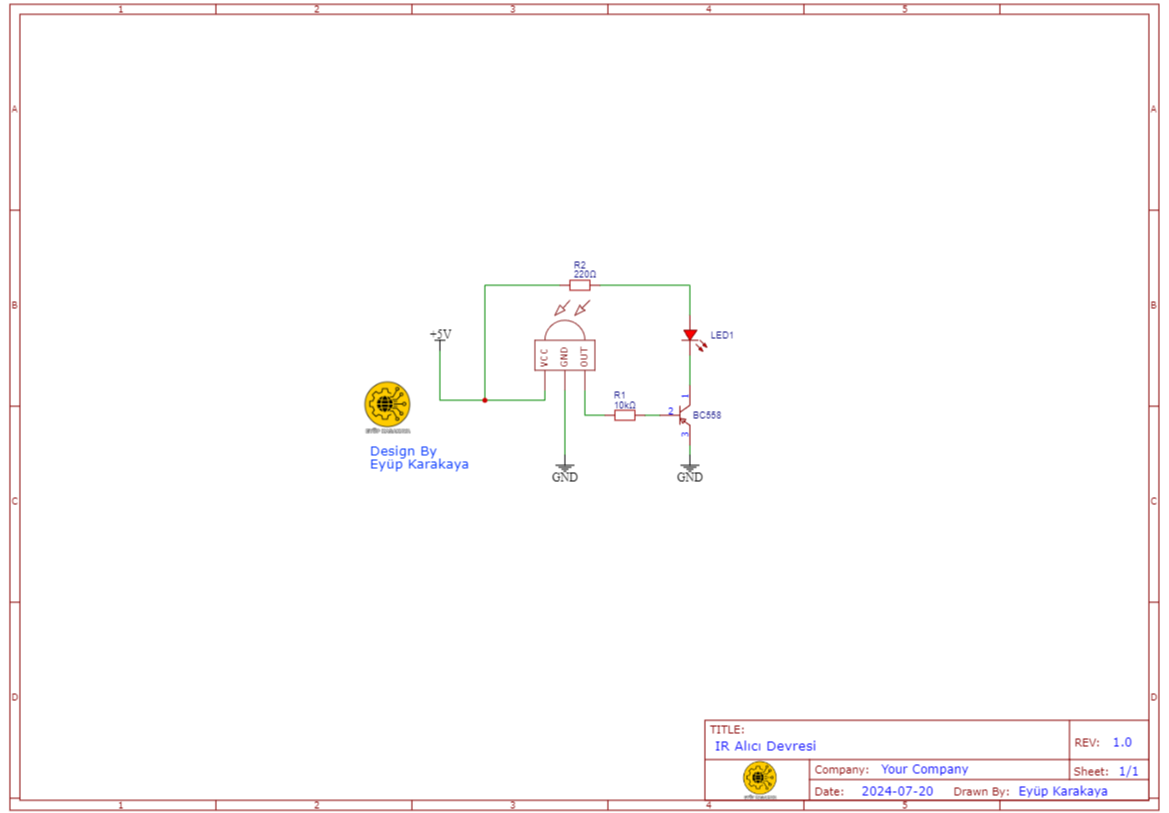This screenshot has width=1169, height=813.
Task: Select the LED1 reference label text
Action: tap(722, 335)
